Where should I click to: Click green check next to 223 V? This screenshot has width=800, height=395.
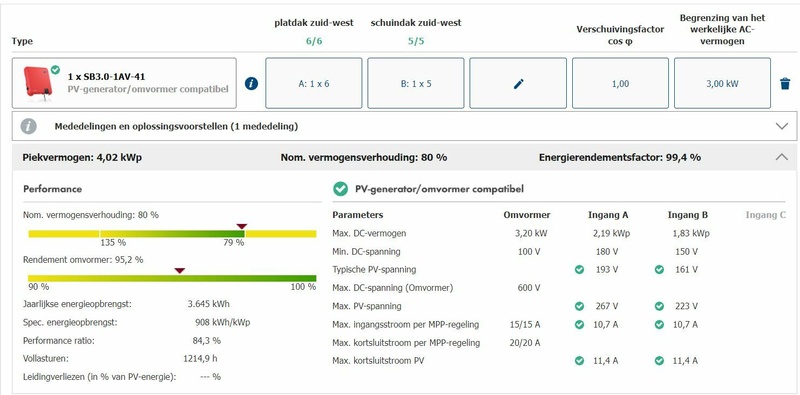659,306
